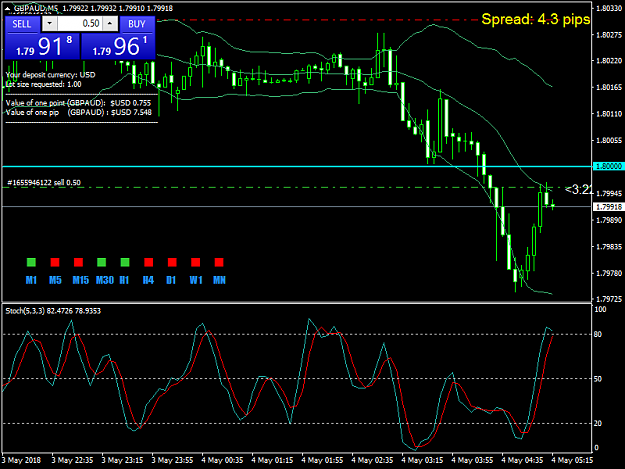Click the red MN trend square
Screen dimensions: 625x469
click(x=219, y=262)
